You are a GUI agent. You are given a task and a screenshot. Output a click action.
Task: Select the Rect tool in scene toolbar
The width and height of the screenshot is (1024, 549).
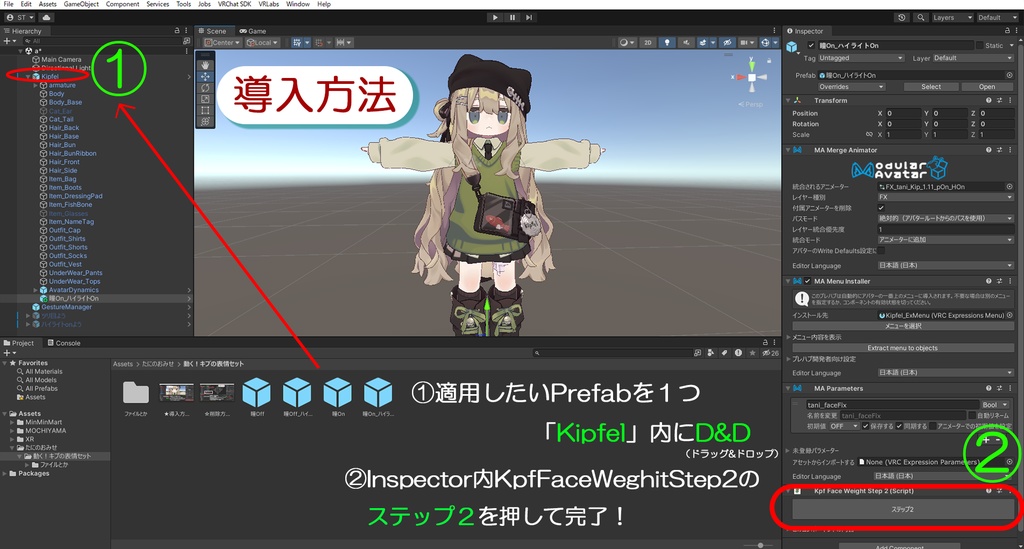tap(205, 110)
